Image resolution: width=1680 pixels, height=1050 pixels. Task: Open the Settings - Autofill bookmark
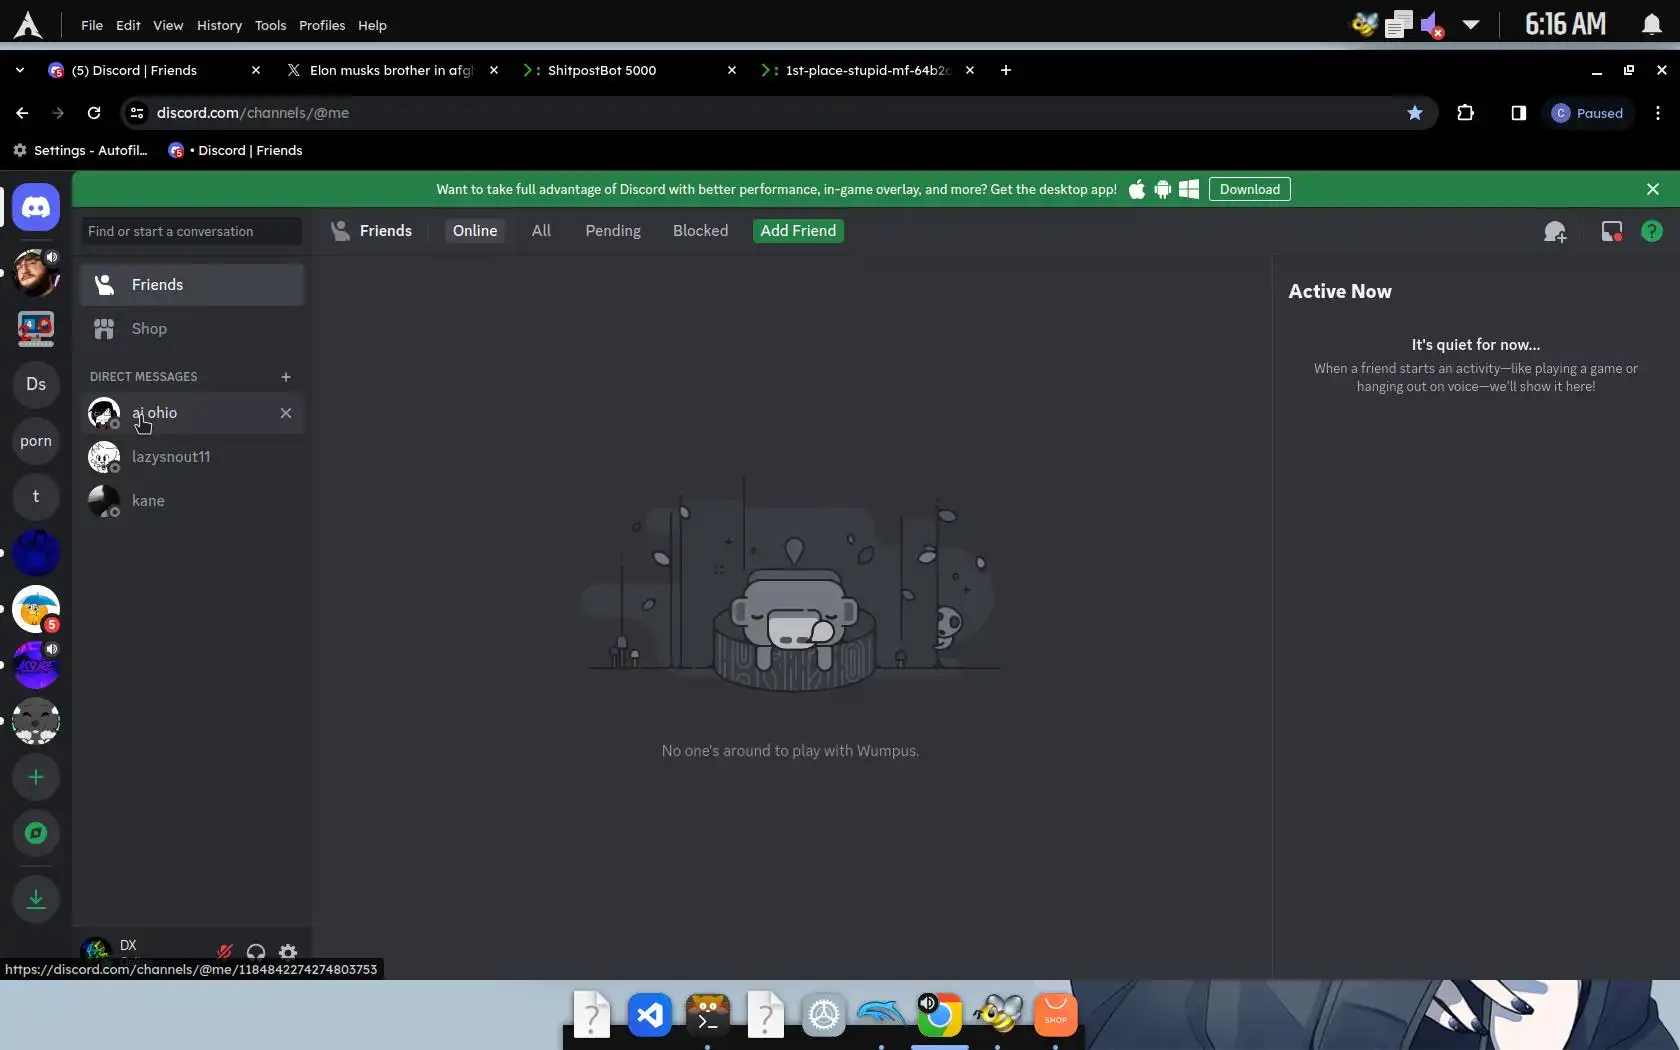80,150
